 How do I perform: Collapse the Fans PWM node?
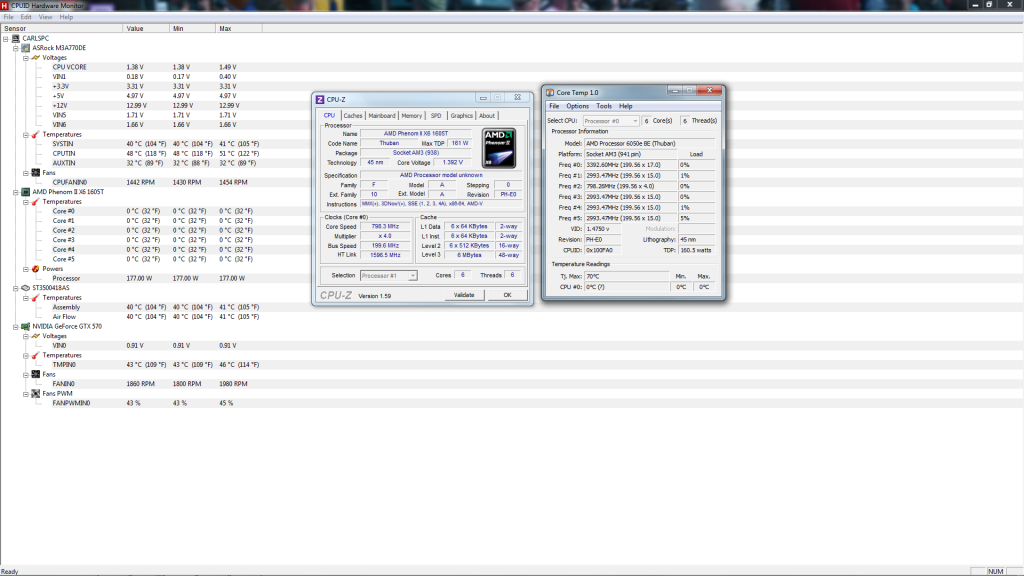click(x=25, y=394)
